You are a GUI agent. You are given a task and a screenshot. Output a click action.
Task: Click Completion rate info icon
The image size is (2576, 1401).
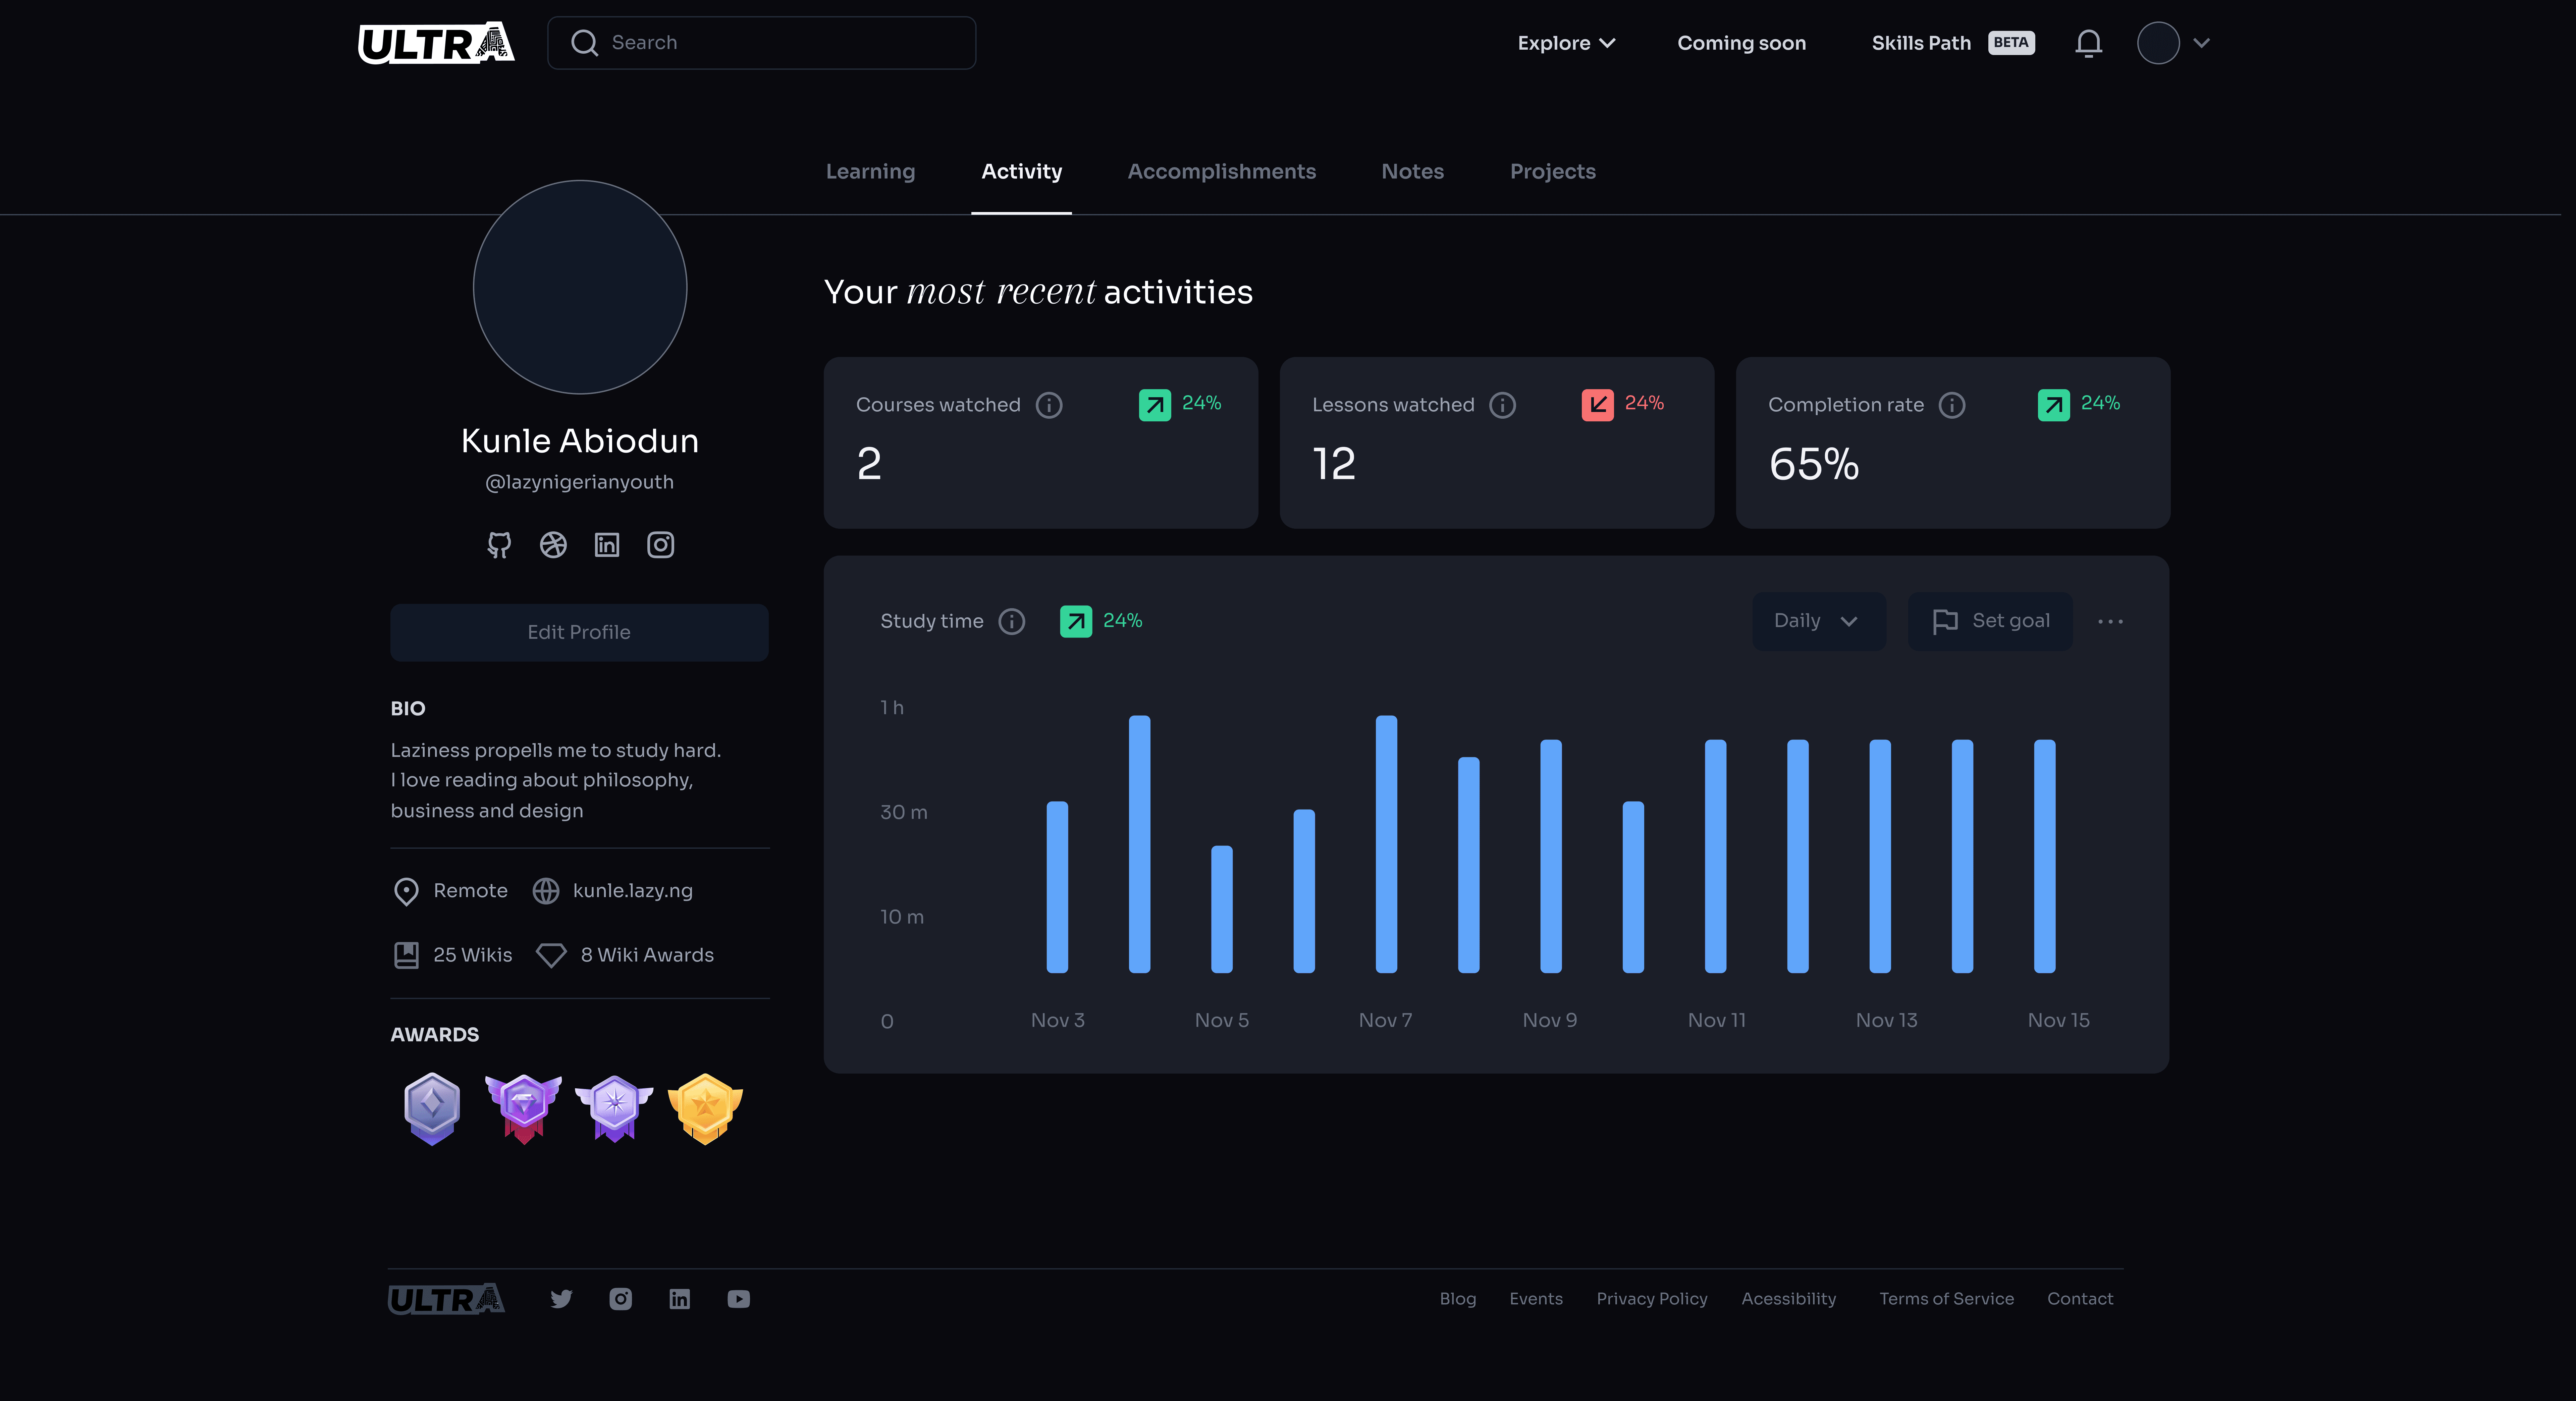1952,405
